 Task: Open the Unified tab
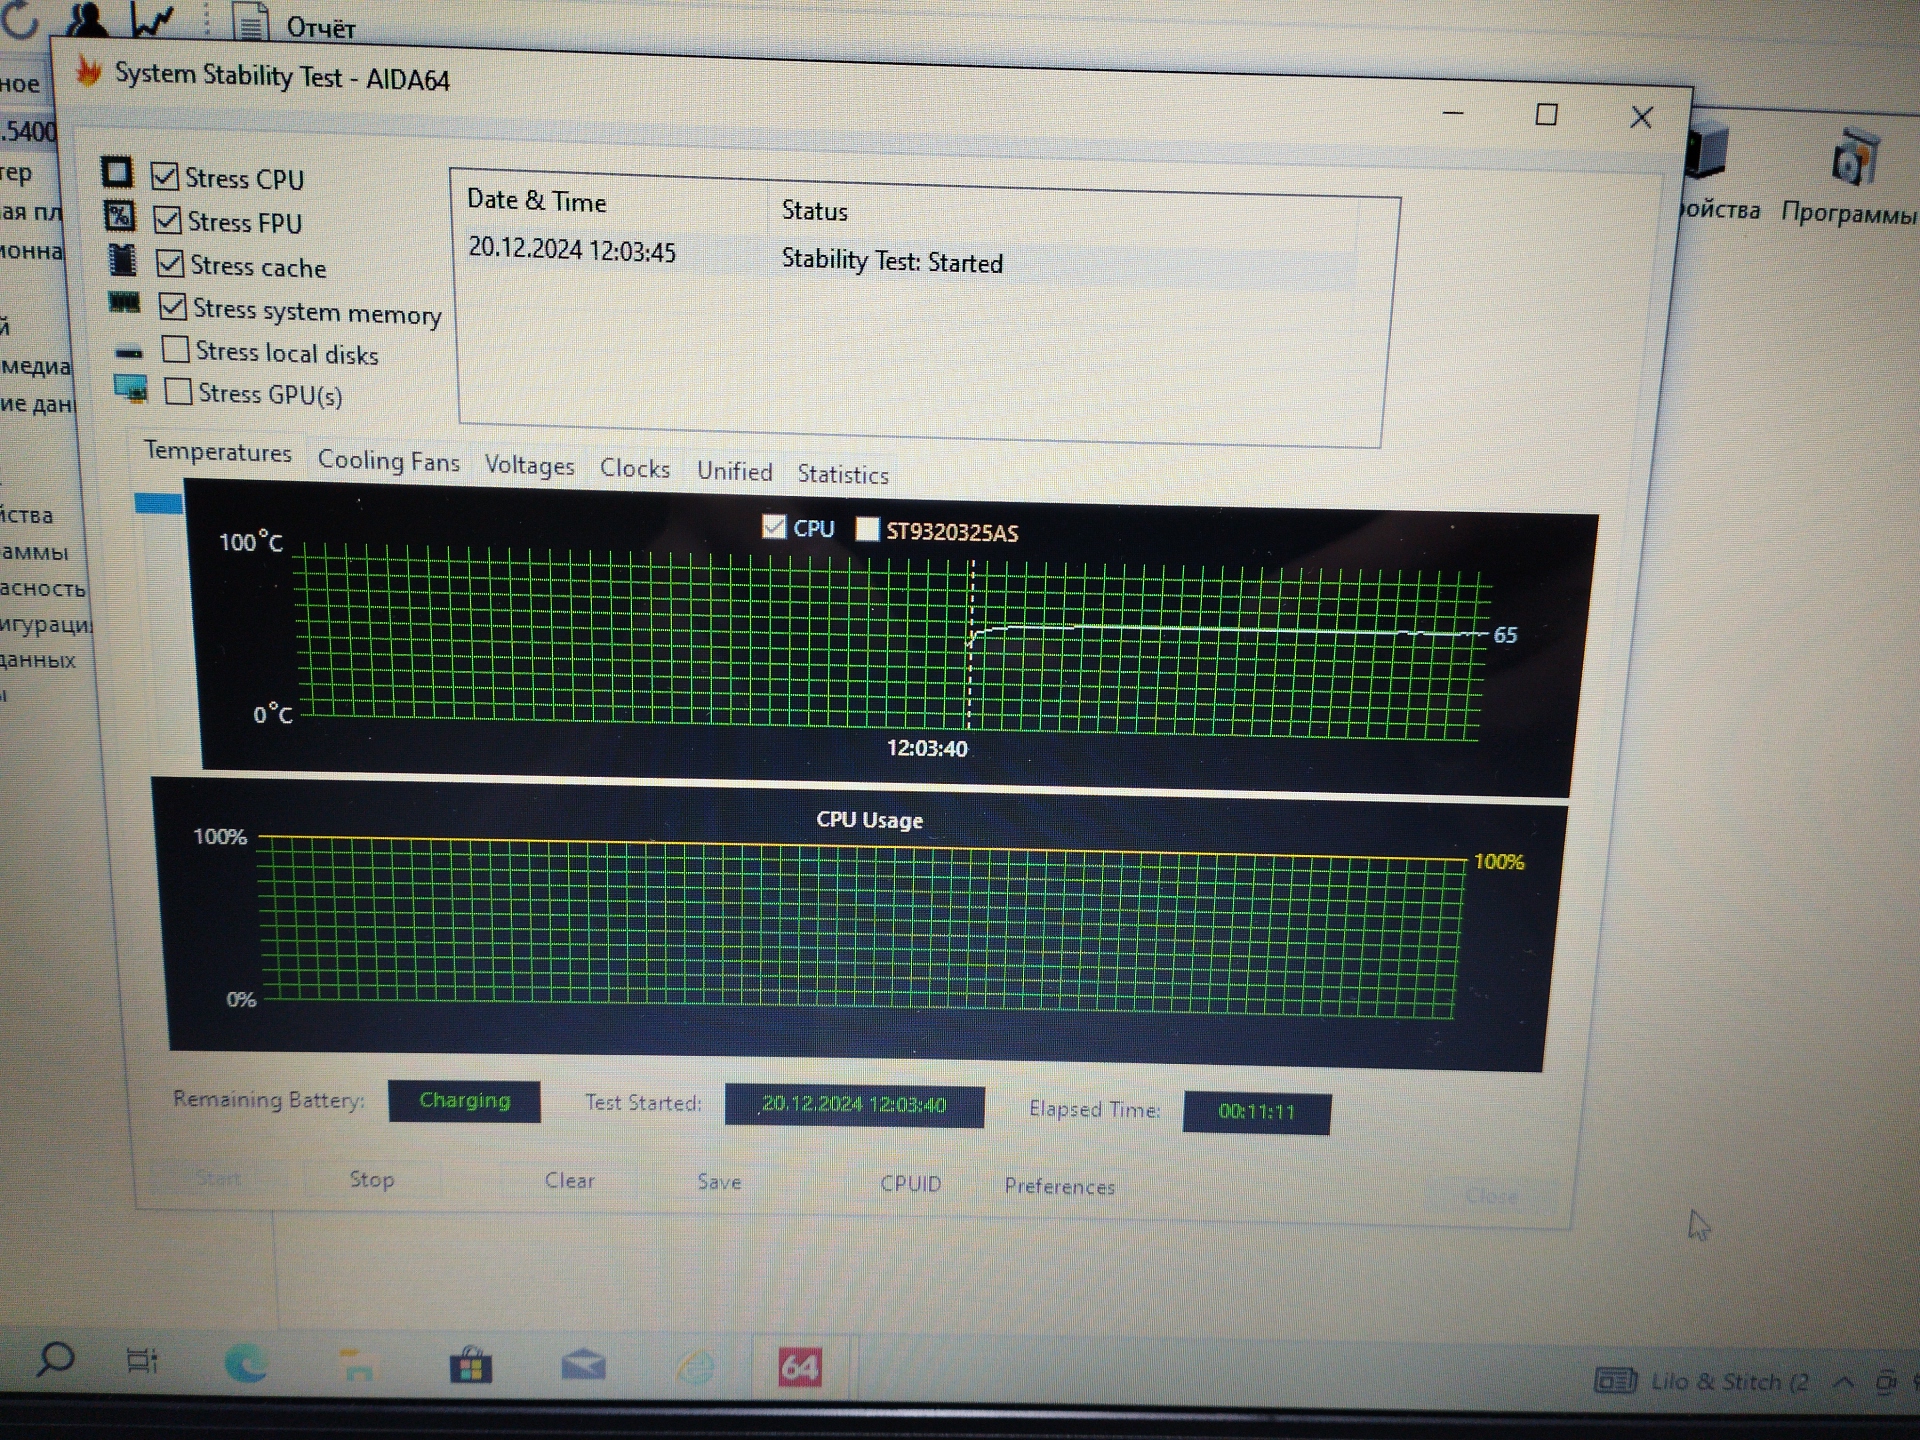(x=734, y=471)
